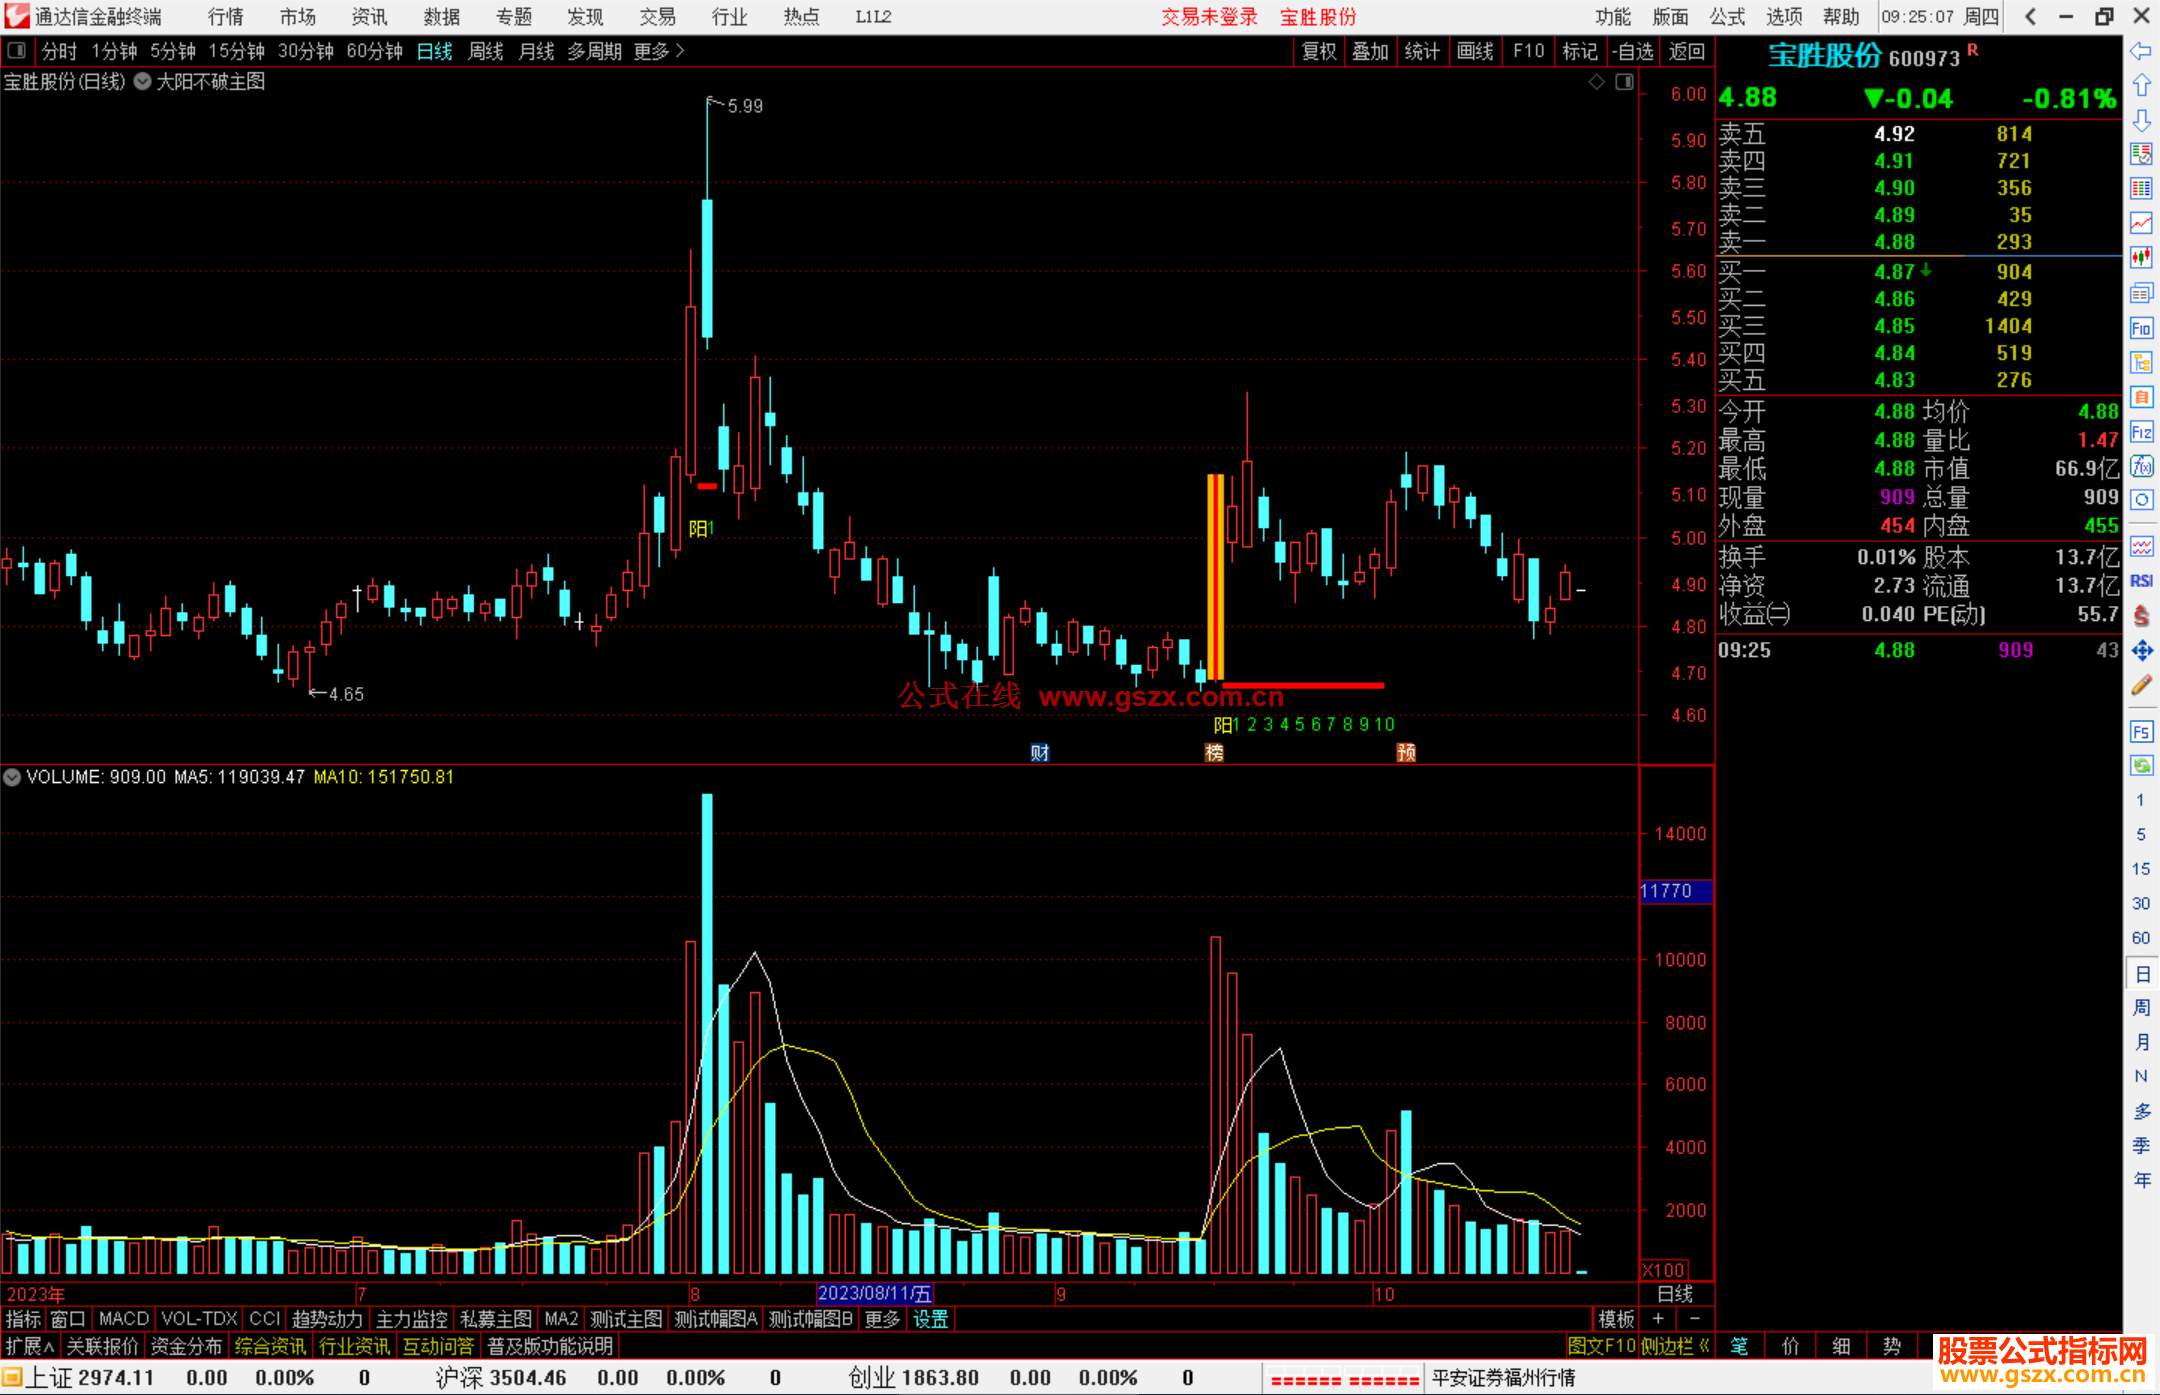Click the 设置 link in indicator bar

pyautogui.click(x=930, y=1319)
